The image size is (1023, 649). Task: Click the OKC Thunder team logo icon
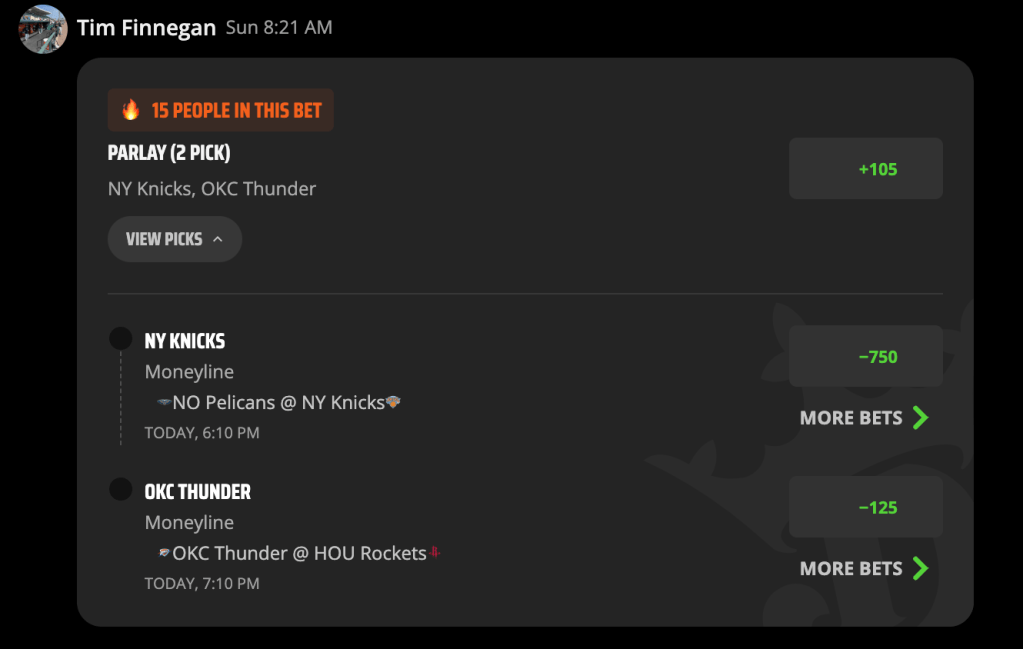pyautogui.click(x=164, y=552)
